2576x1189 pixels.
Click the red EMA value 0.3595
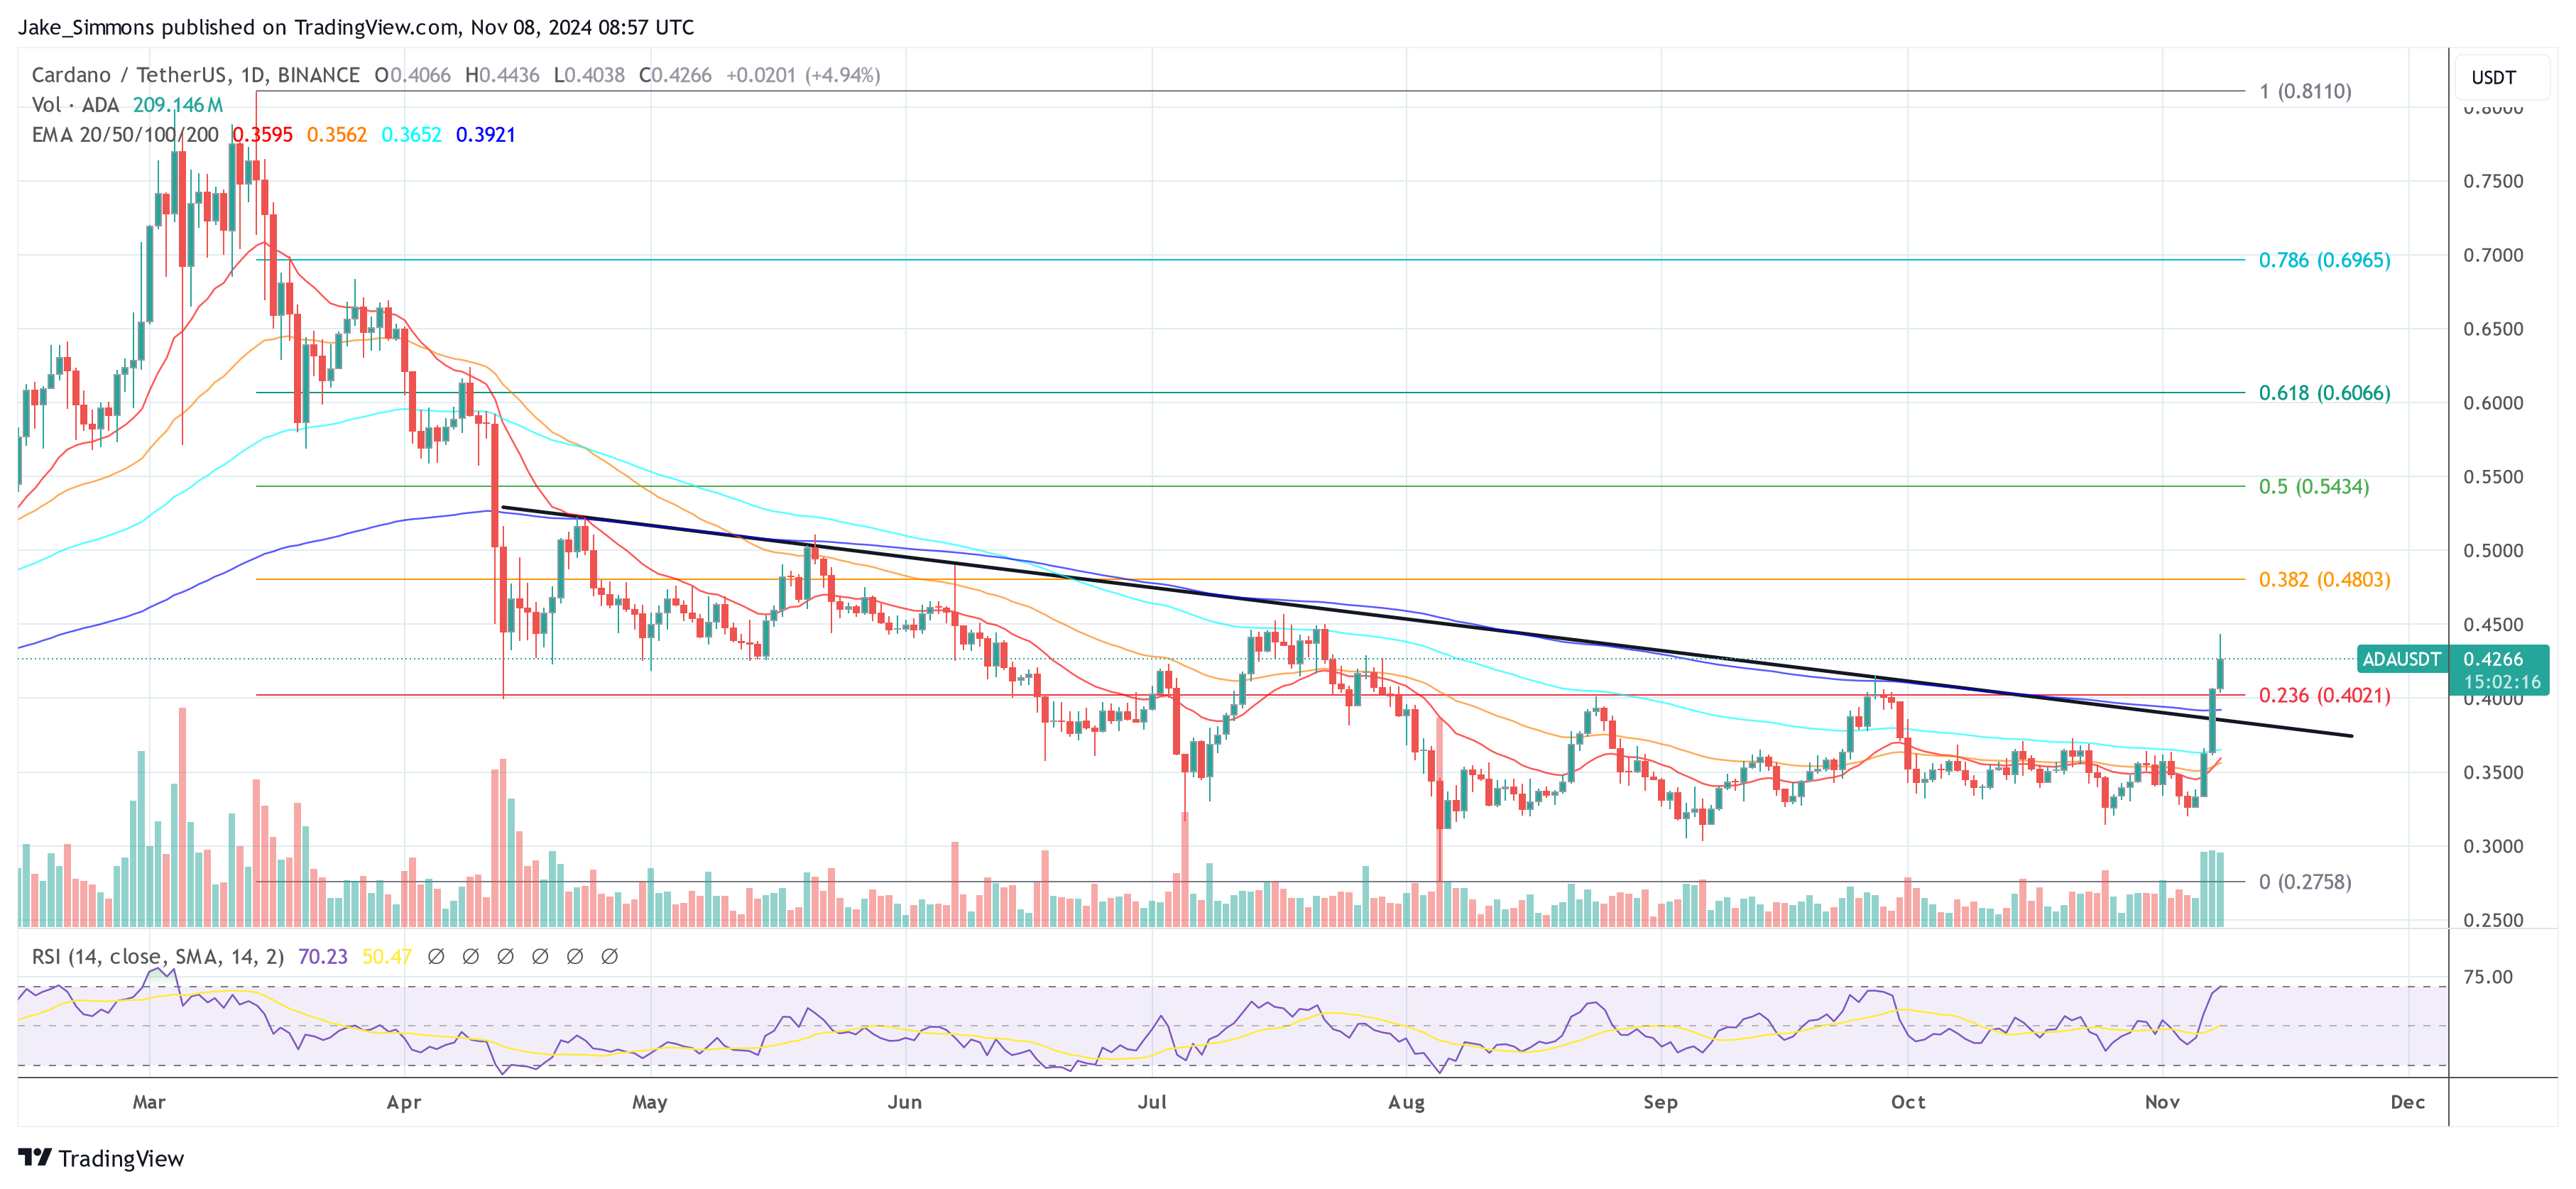coord(263,133)
